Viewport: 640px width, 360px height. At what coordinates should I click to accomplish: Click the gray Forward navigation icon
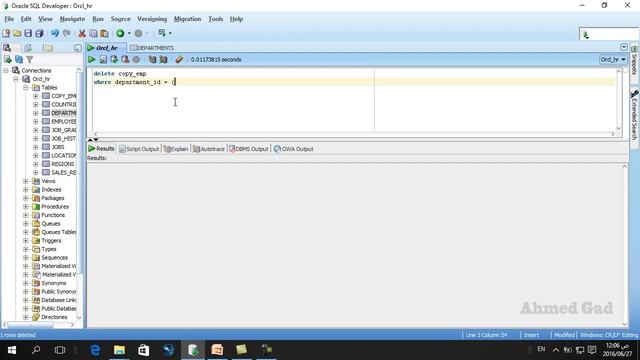pos(138,33)
